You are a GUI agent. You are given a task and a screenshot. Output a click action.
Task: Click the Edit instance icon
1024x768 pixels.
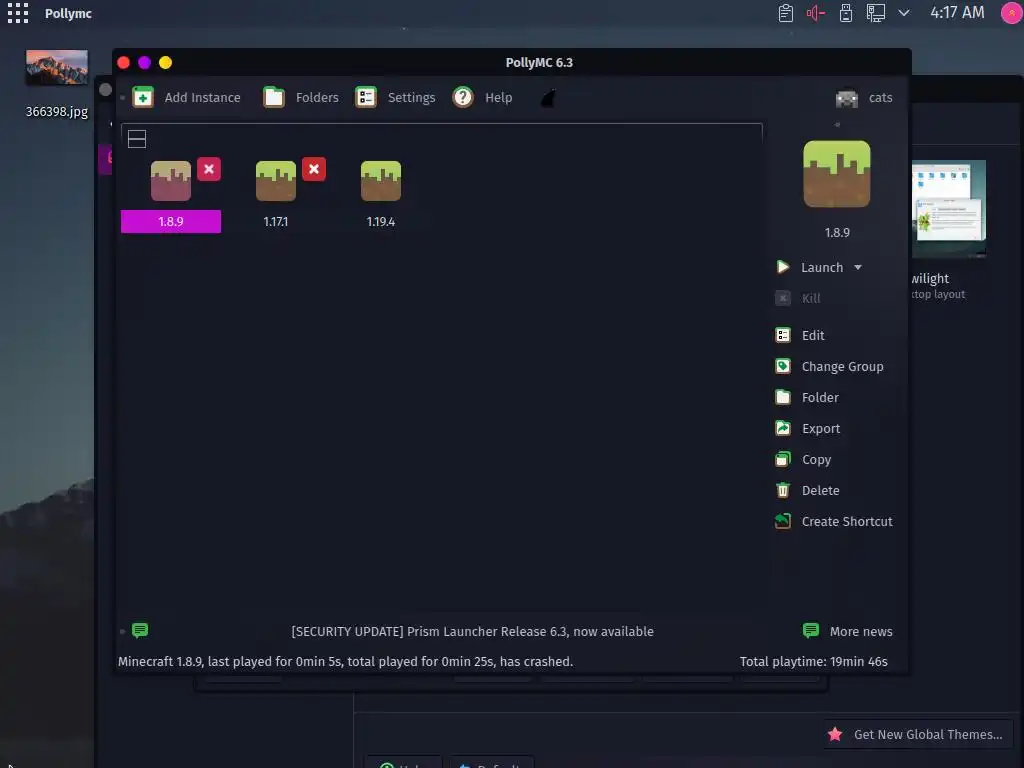click(782, 335)
